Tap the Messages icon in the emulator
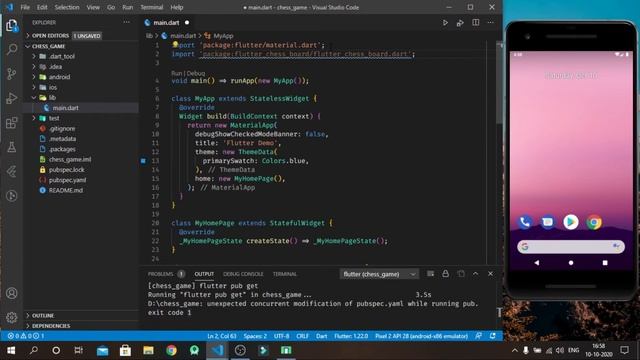 click(x=547, y=222)
